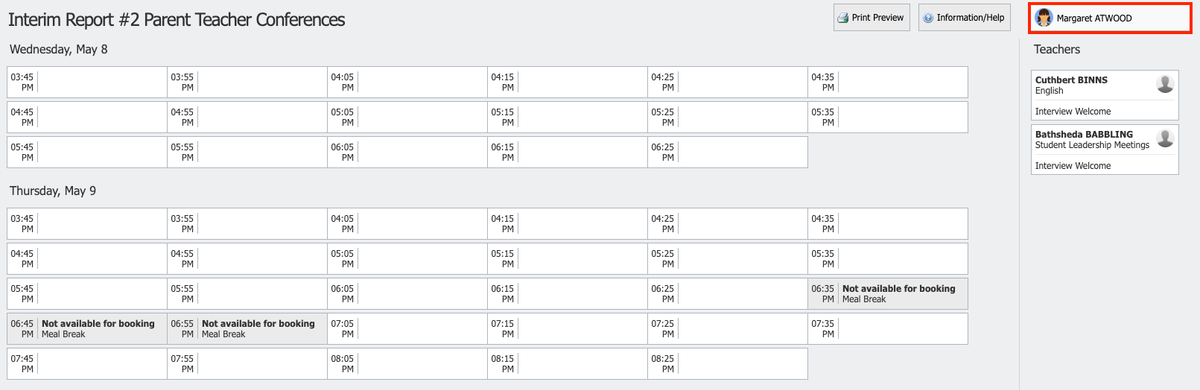Open the Print Preview button
This screenshot has width=1200, height=390.
click(871, 18)
